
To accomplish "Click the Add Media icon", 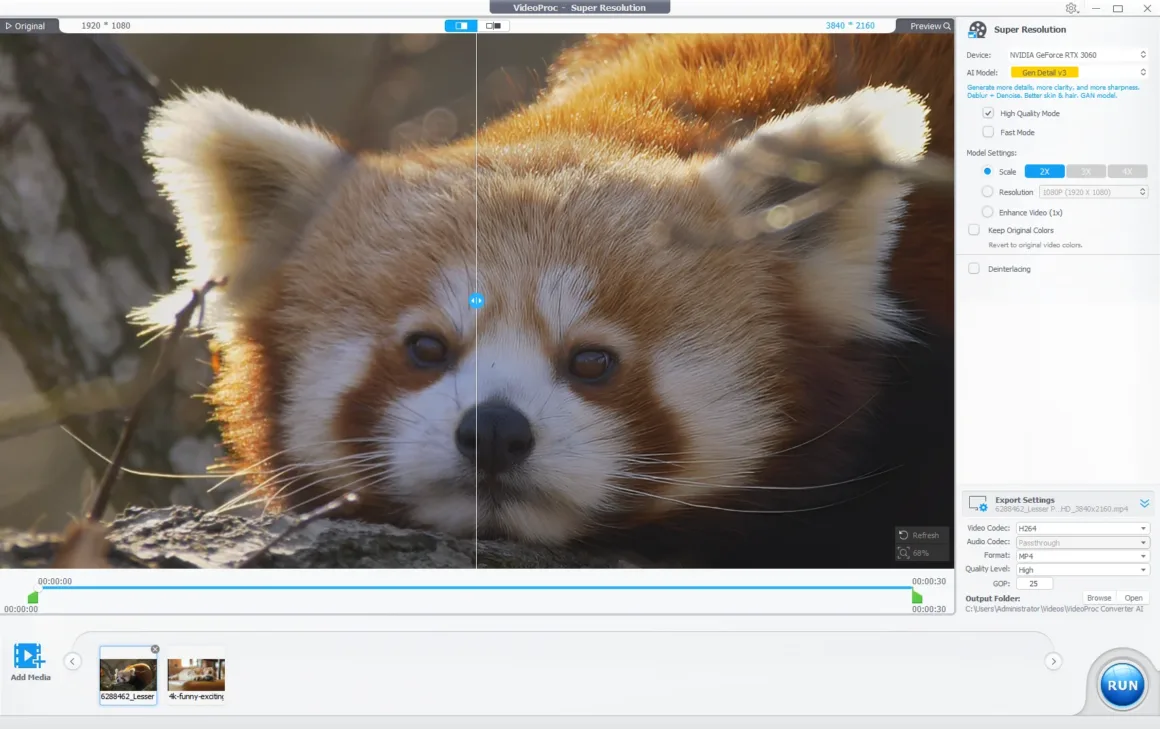I will 30,656.
